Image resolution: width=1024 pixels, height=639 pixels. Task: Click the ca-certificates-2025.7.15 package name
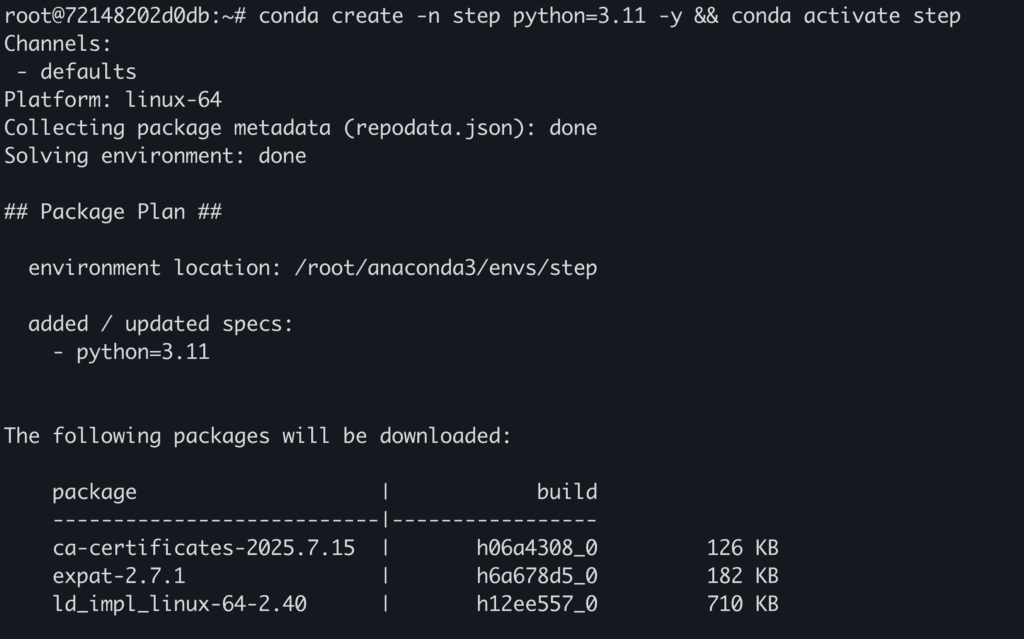(203, 548)
